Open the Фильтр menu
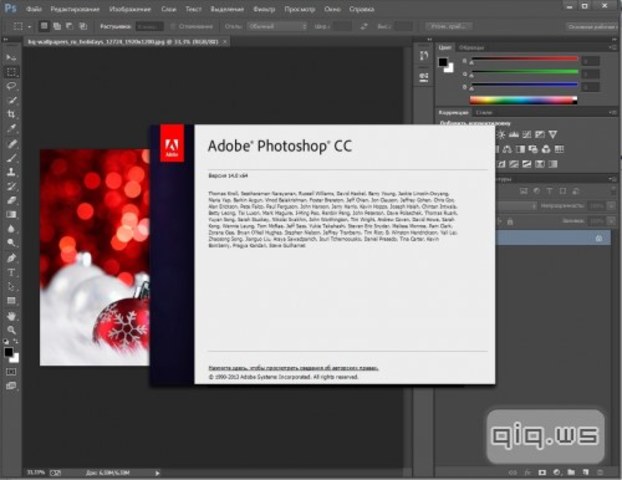This screenshot has width=622, height=480. click(264, 9)
